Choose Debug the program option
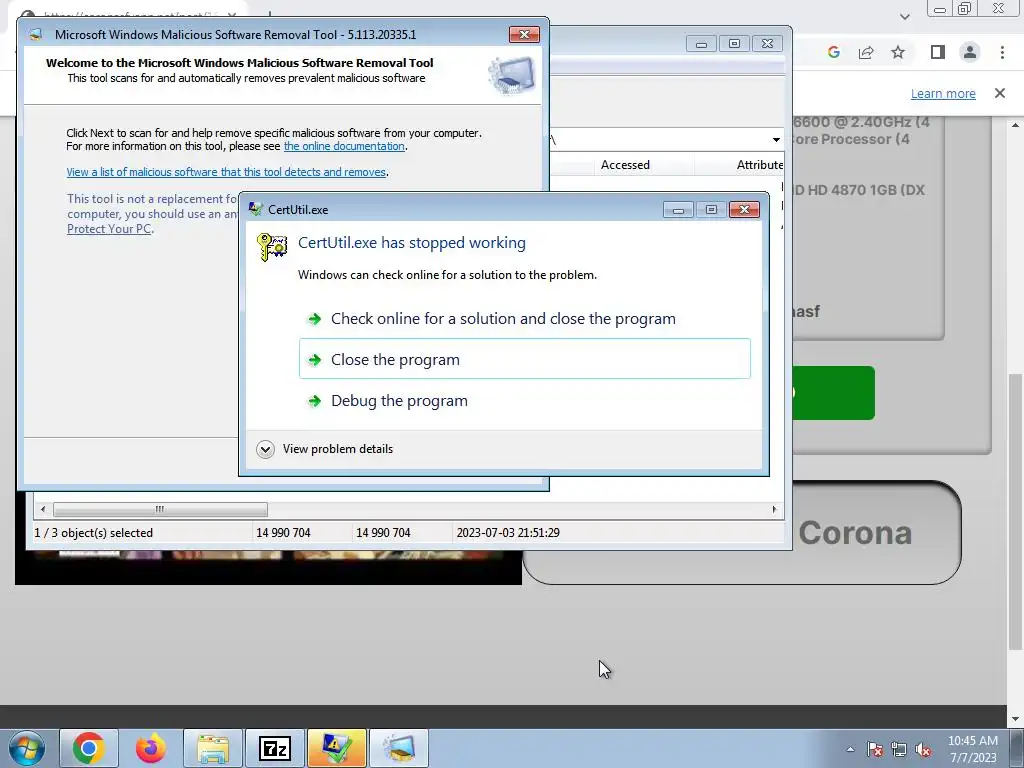1024x768 pixels. click(x=524, y=400)
